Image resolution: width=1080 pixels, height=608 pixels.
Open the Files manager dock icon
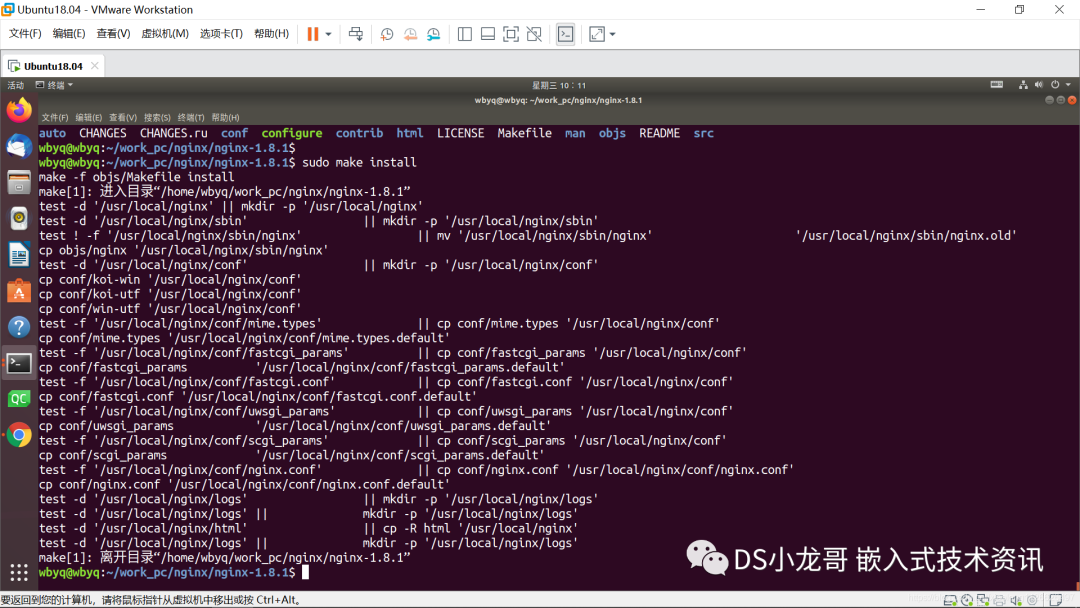[19, 182]
